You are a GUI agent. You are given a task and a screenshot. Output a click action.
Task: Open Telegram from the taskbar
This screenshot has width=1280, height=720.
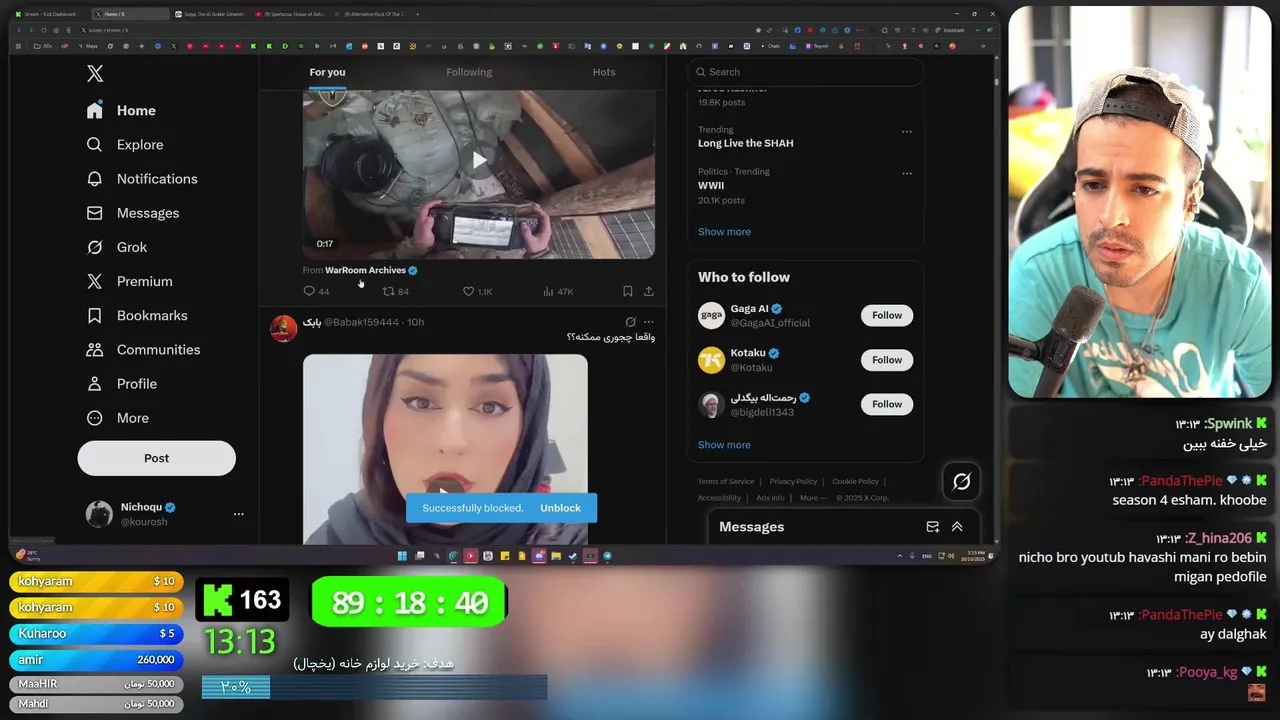(x=607, y=556)
